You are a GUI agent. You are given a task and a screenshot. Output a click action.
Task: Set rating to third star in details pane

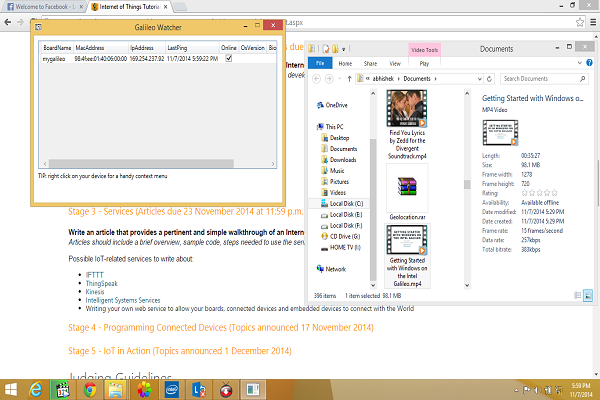[x=540, y=193]
